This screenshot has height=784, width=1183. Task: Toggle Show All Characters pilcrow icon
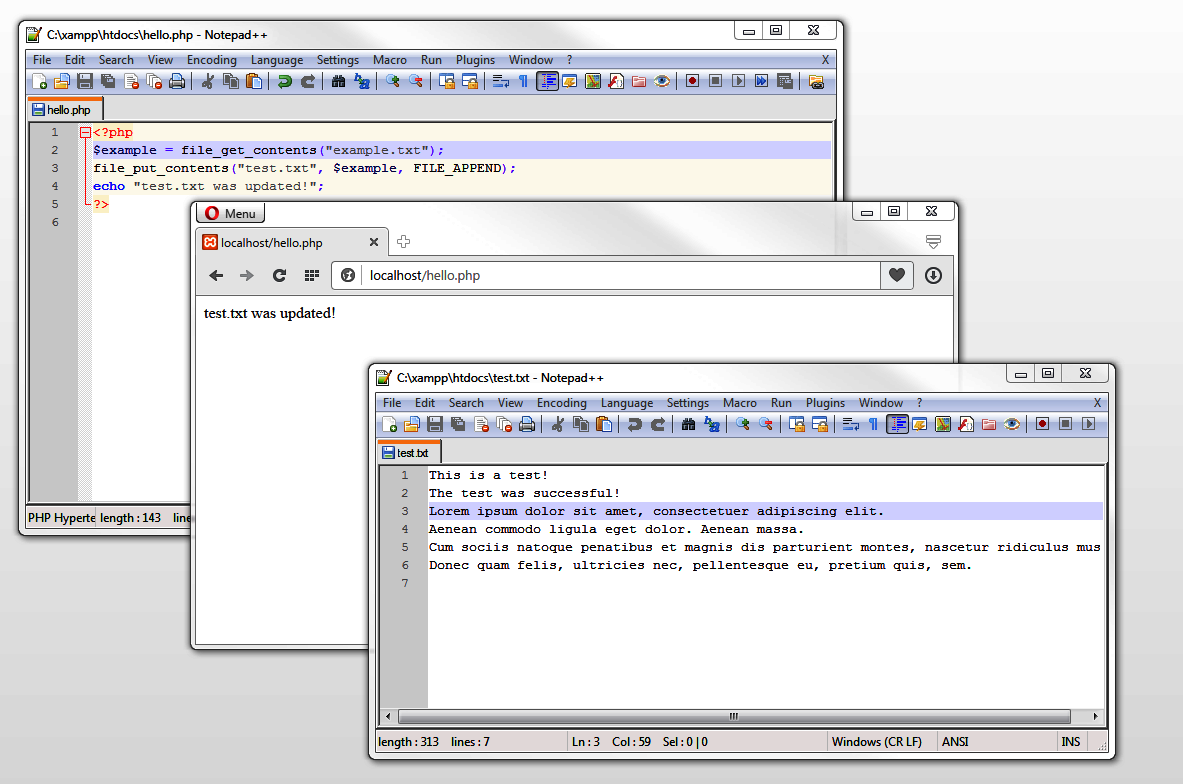pos(524,81)
